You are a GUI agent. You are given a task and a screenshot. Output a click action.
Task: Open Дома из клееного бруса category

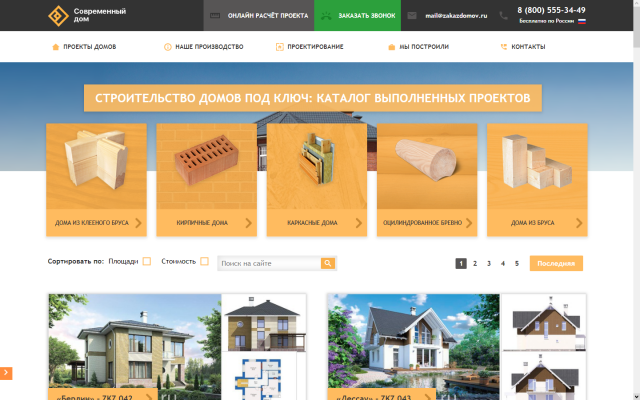[x=92, y=223]
